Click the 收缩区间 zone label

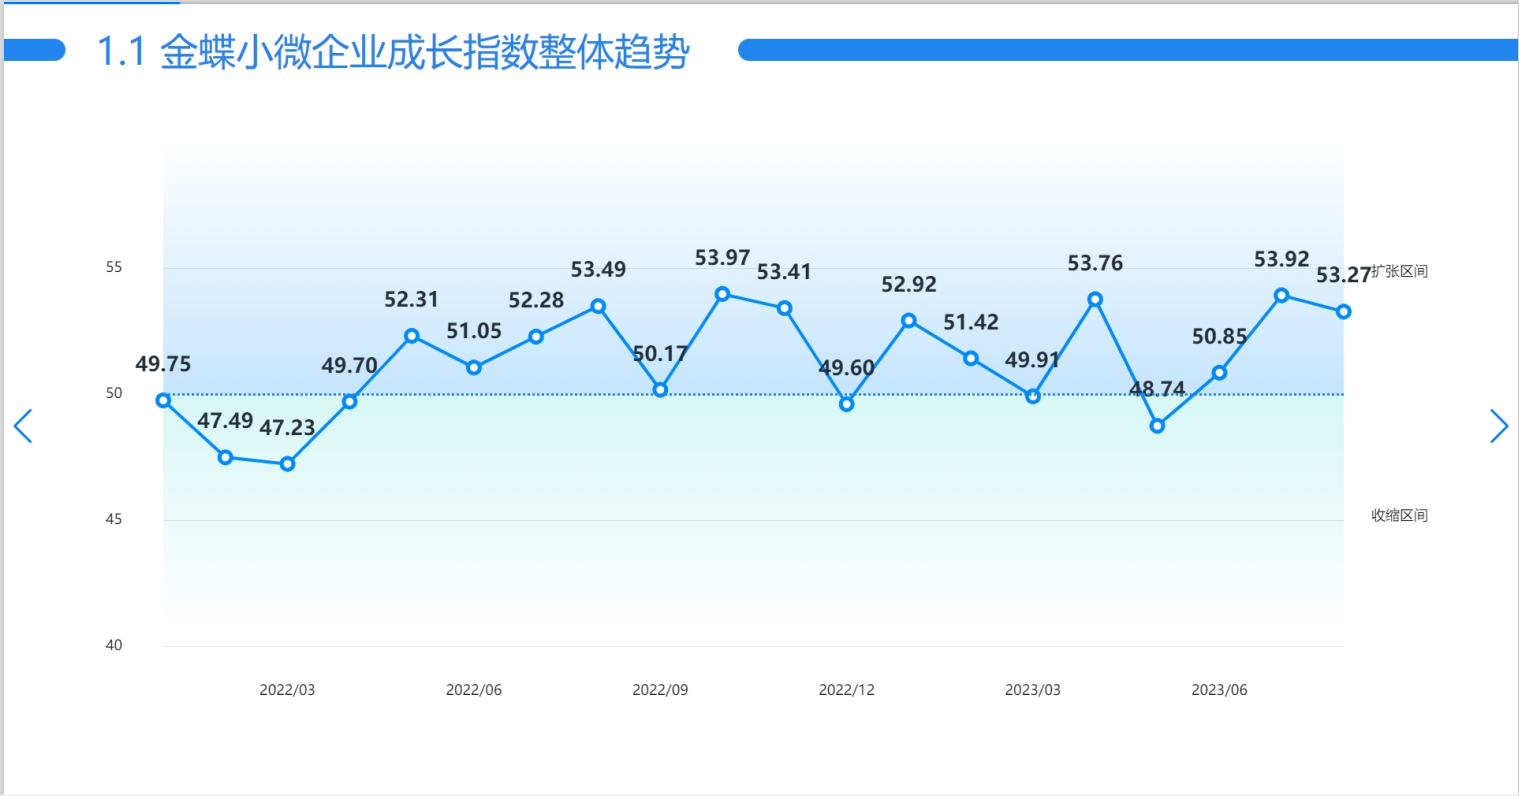click(x=1399, y=515)
